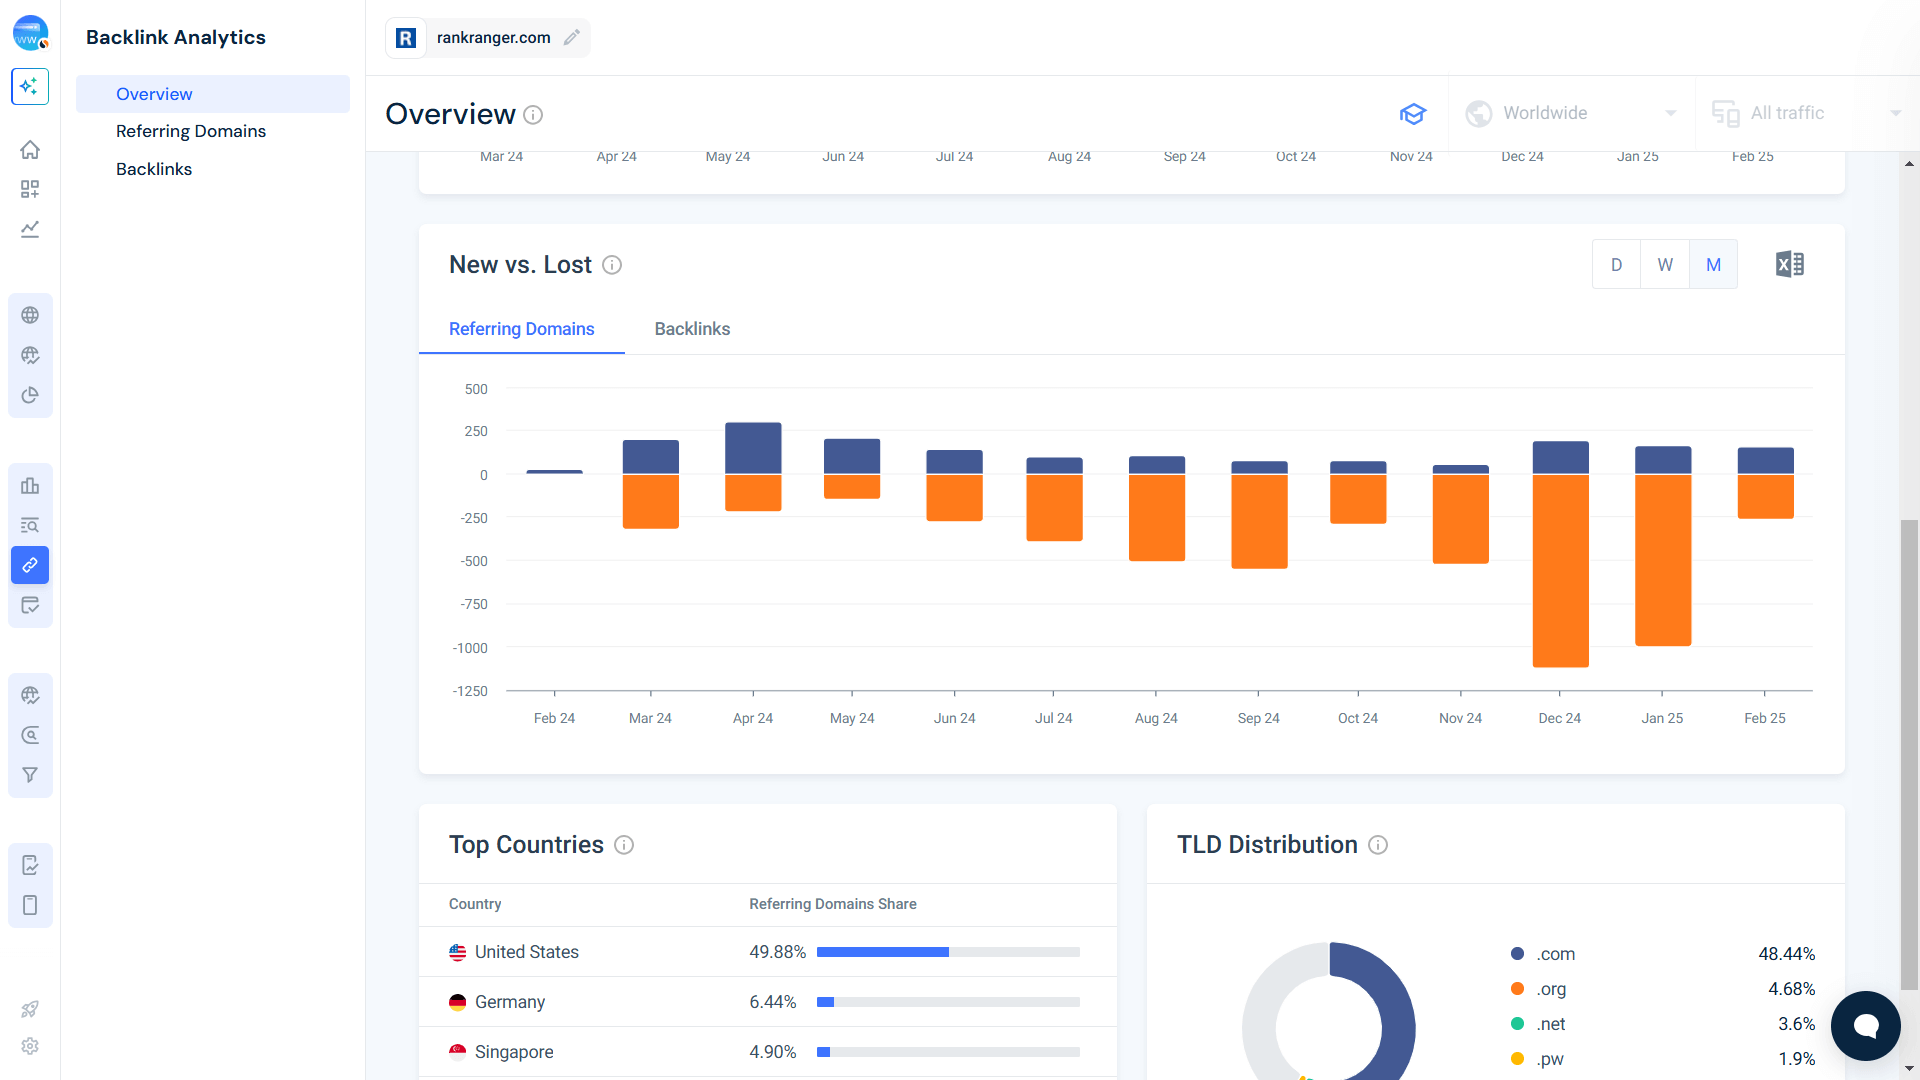1920x1080 pixels.
Task: Switch to the Backlinks chart tab
Action: [692, 329]
